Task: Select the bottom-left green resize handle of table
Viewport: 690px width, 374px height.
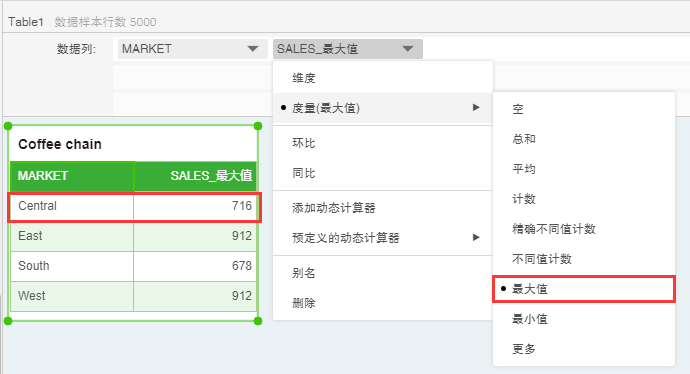Action: 8,321
